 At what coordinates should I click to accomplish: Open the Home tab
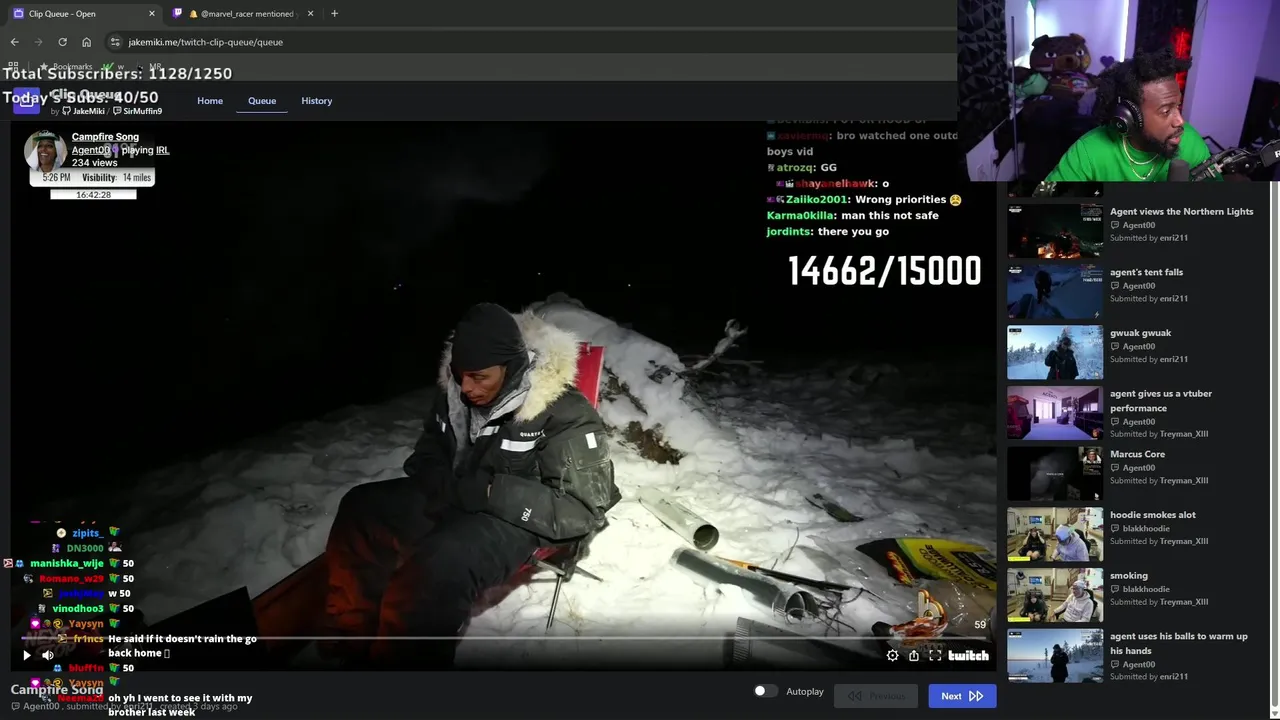coord(210,101)
